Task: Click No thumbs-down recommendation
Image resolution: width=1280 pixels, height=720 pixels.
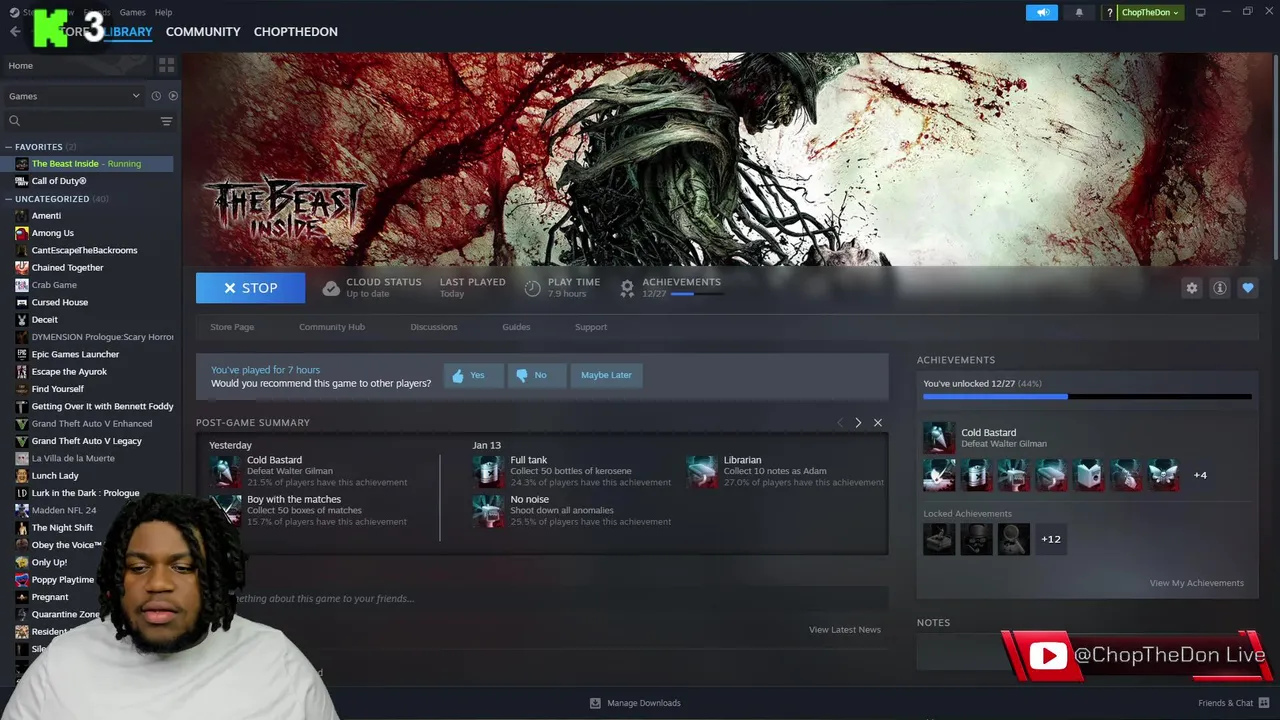Action: (537, 375)
